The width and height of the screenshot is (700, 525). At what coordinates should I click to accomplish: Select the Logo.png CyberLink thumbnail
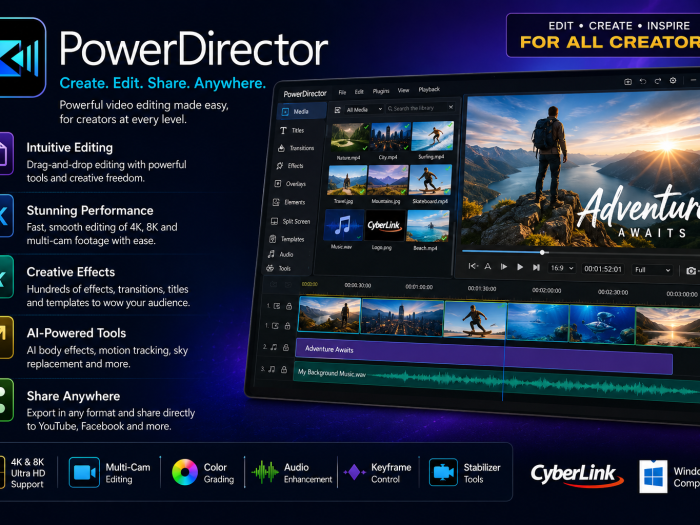385,225
